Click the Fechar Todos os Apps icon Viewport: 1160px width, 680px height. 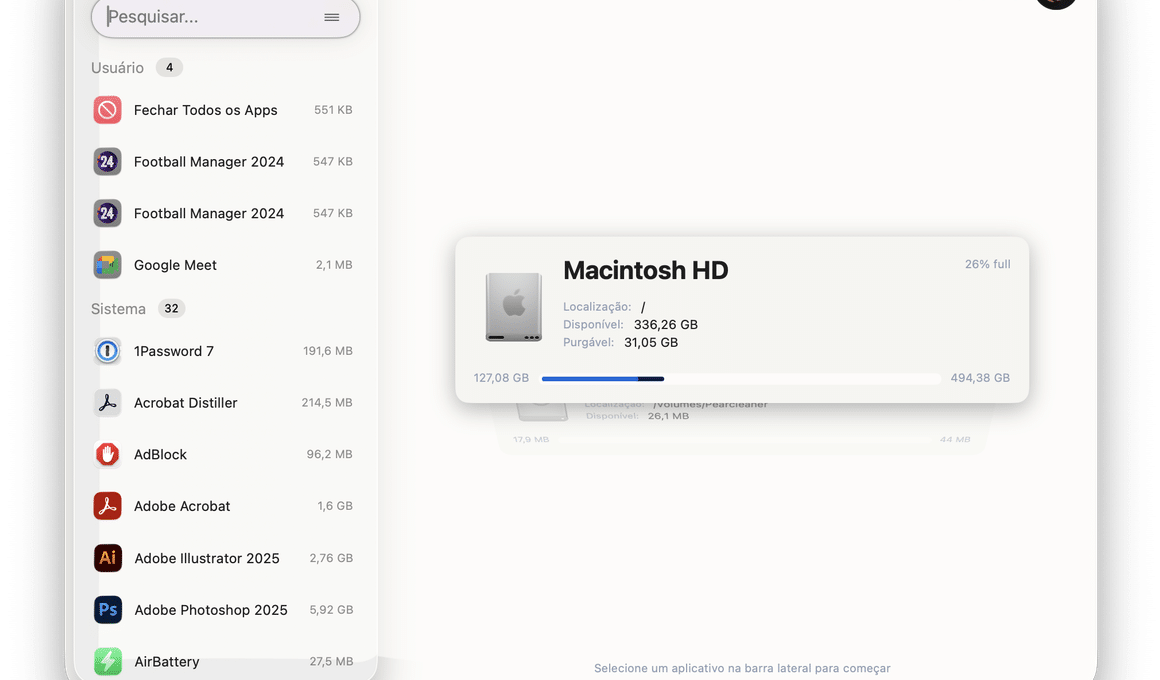coord(107,110)
